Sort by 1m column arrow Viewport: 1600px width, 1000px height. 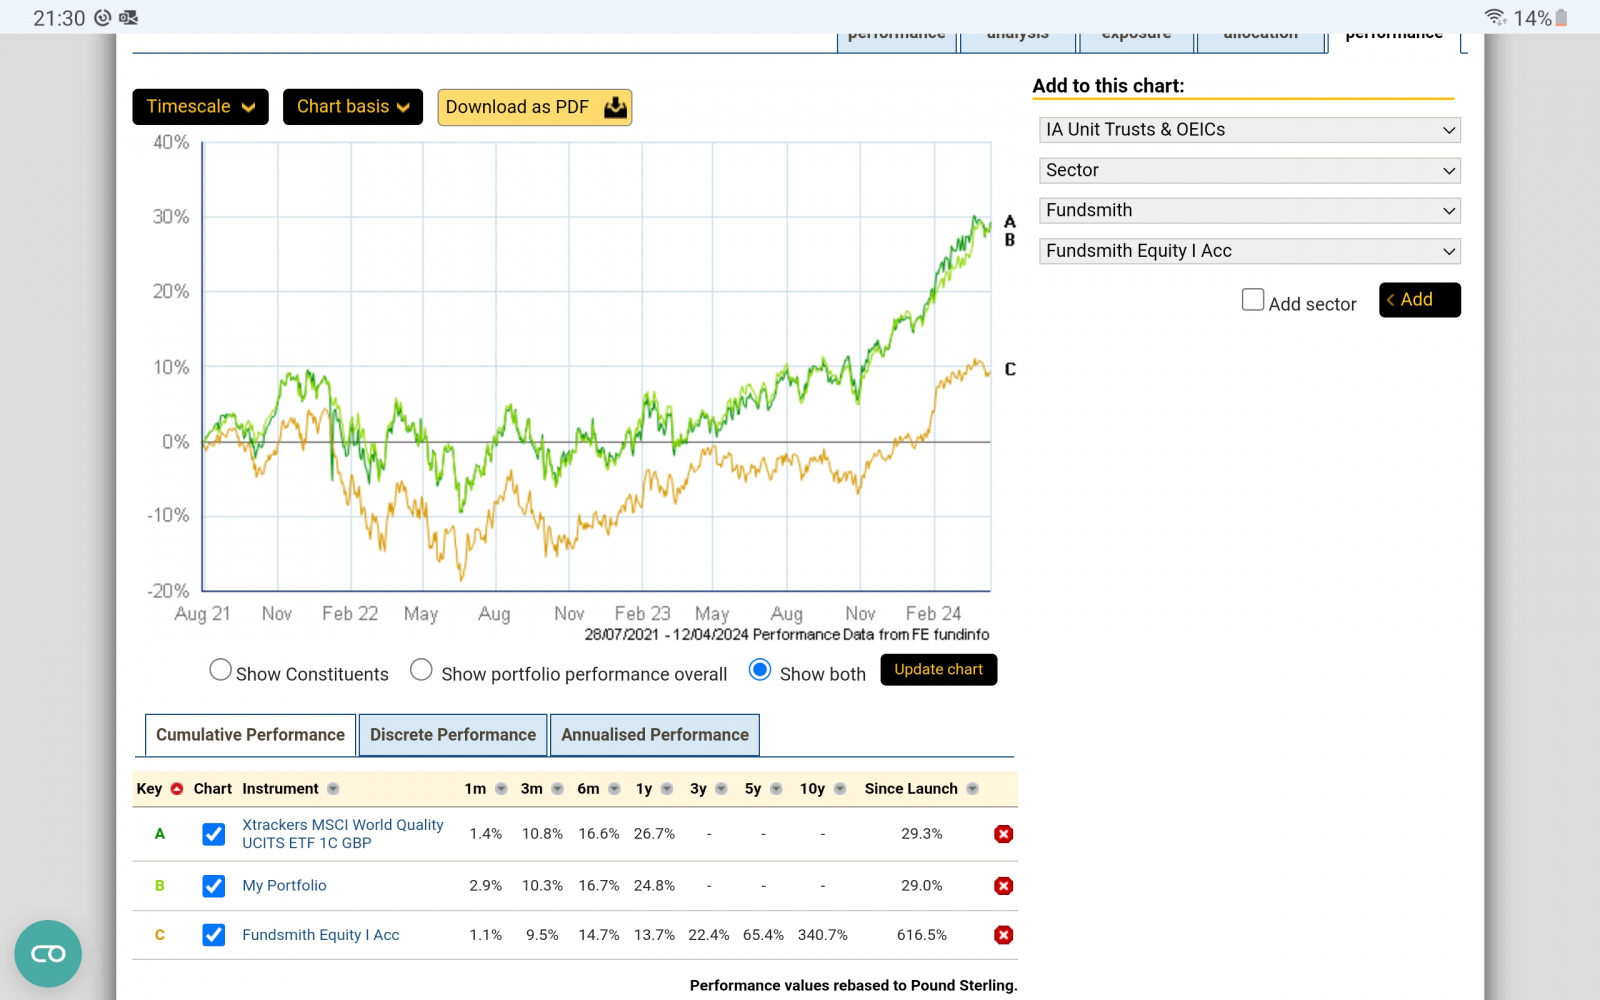point(501,789)
